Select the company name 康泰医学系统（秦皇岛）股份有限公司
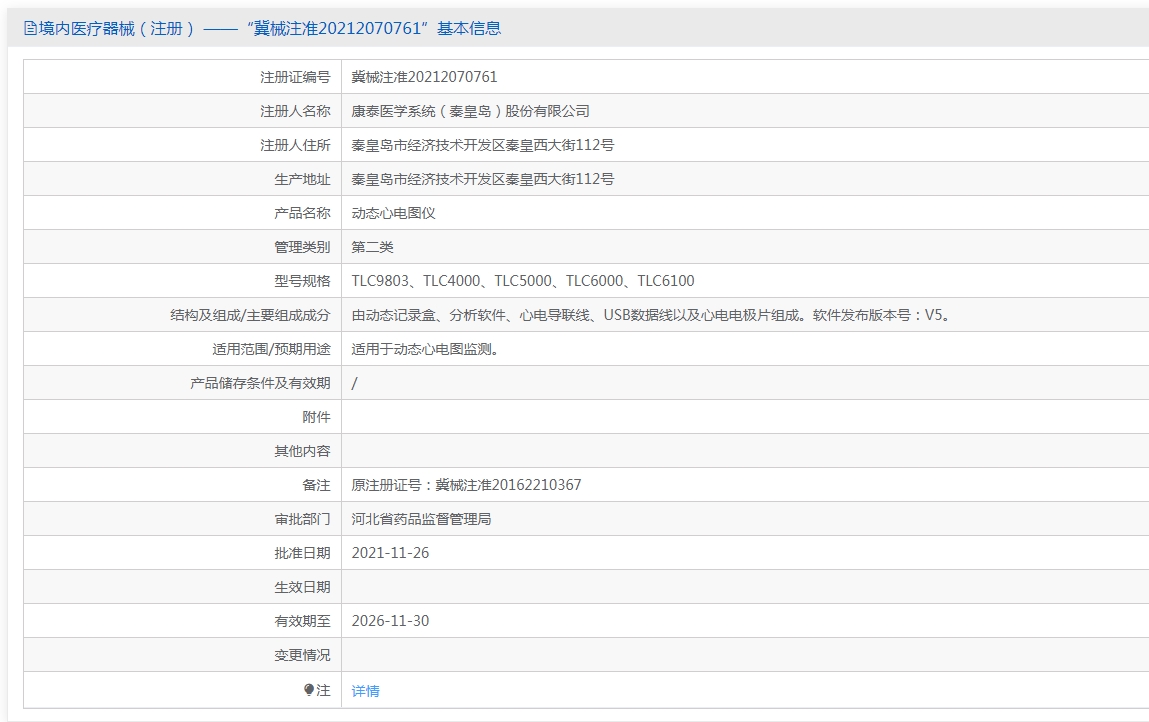Viewport: 1149px width, 722px height. click(x=470, y=111)
